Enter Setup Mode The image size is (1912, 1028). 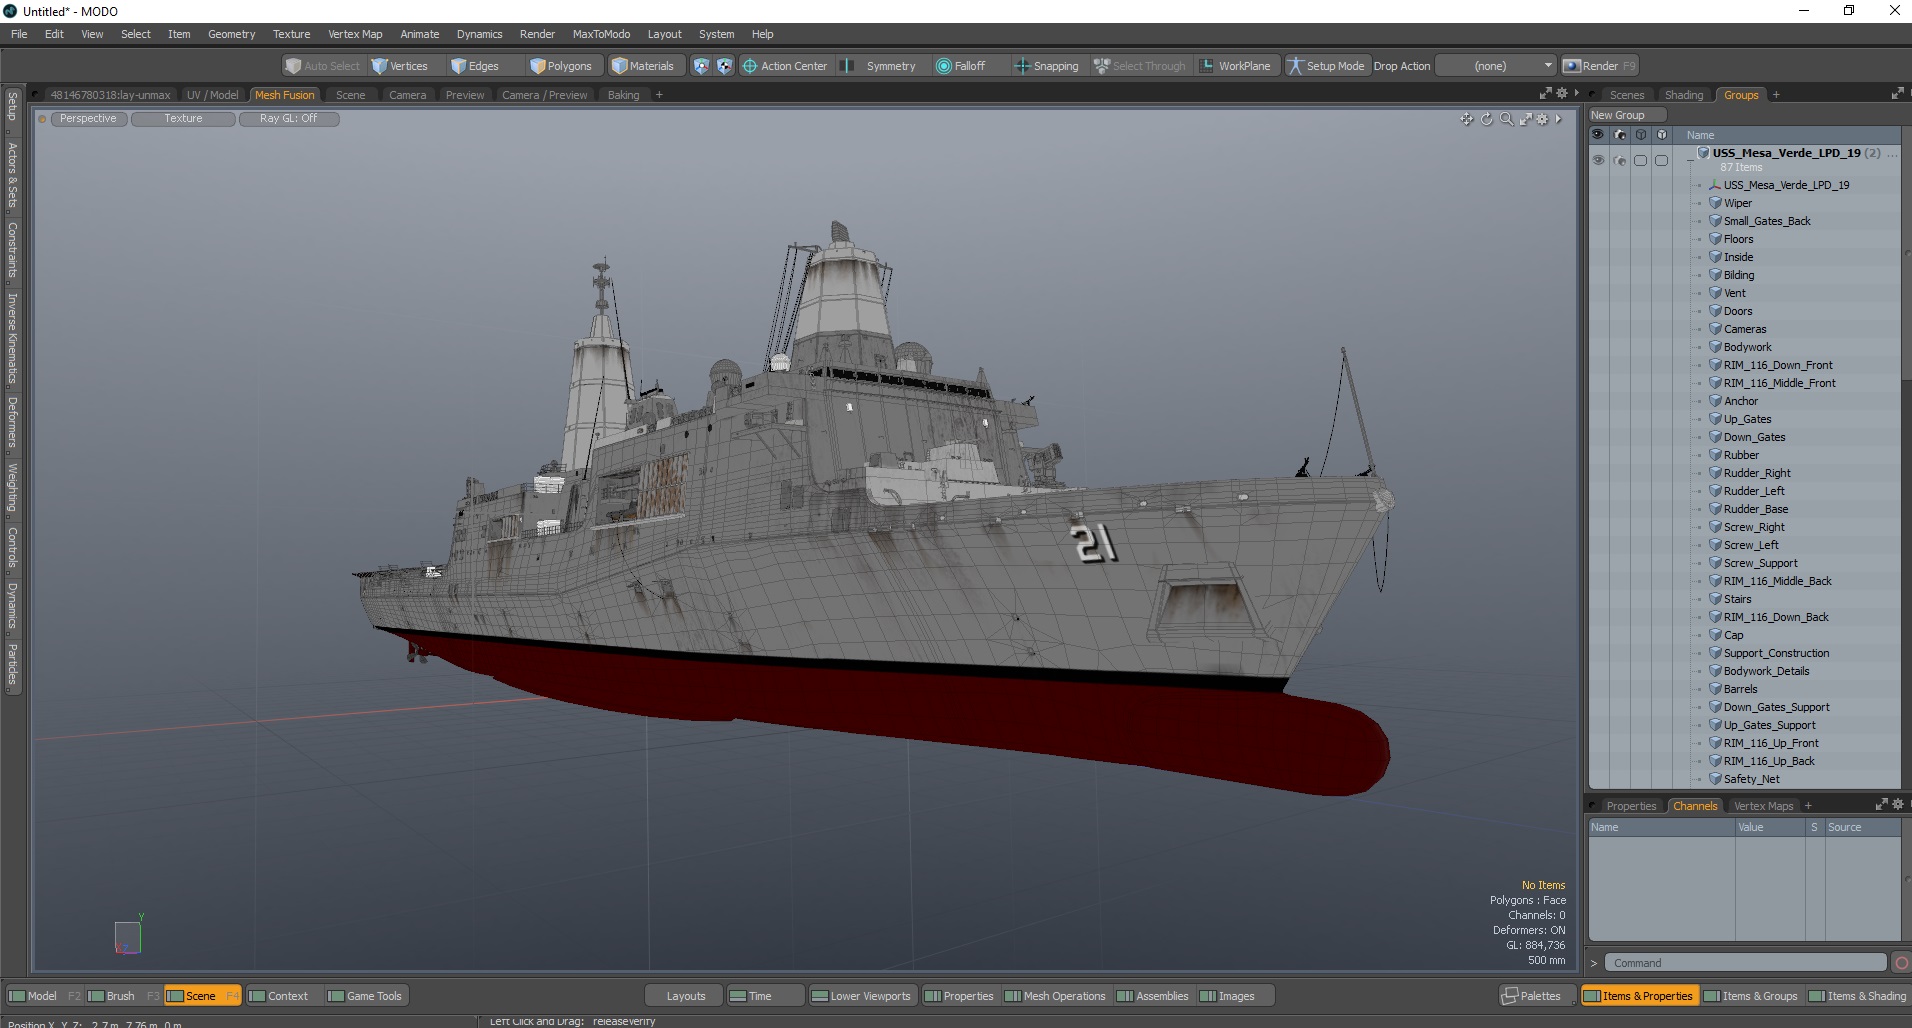(1326, 66)
